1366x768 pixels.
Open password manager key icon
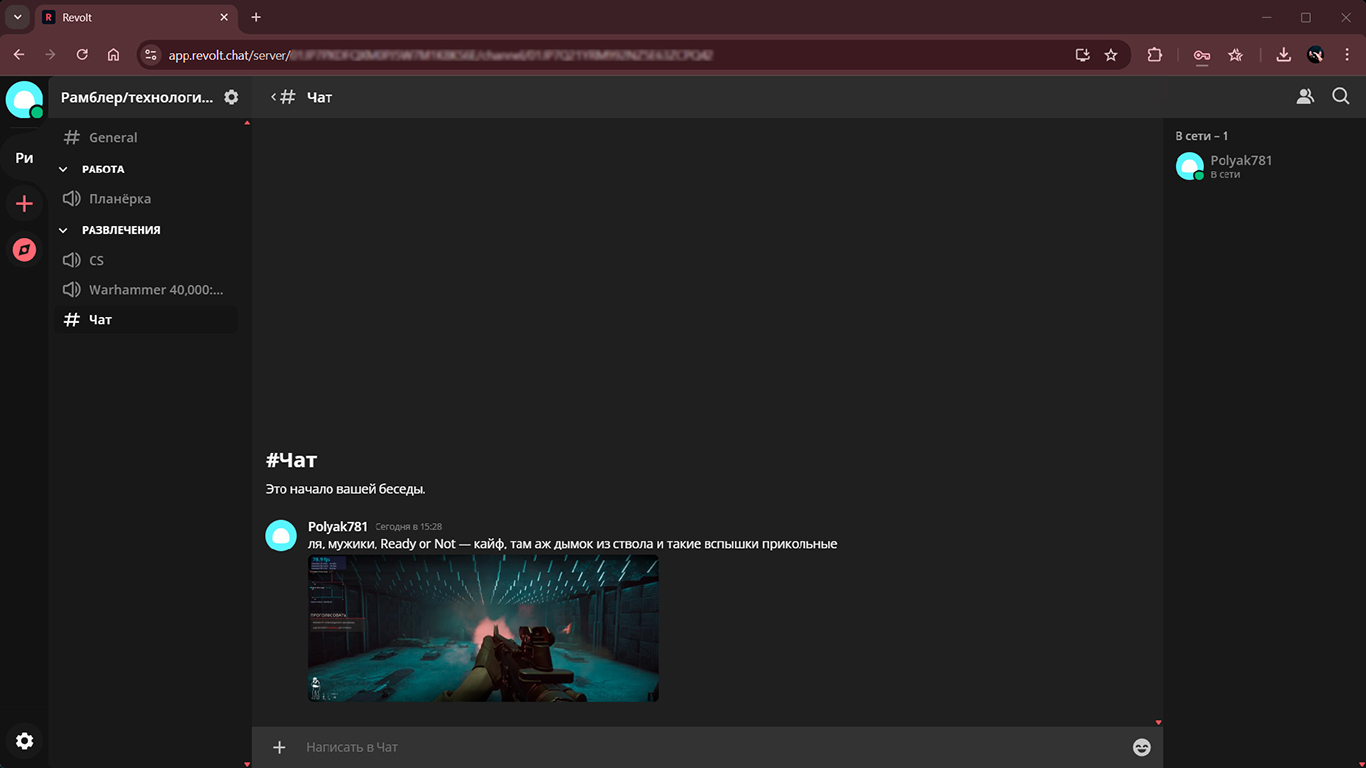[1202, 55]
